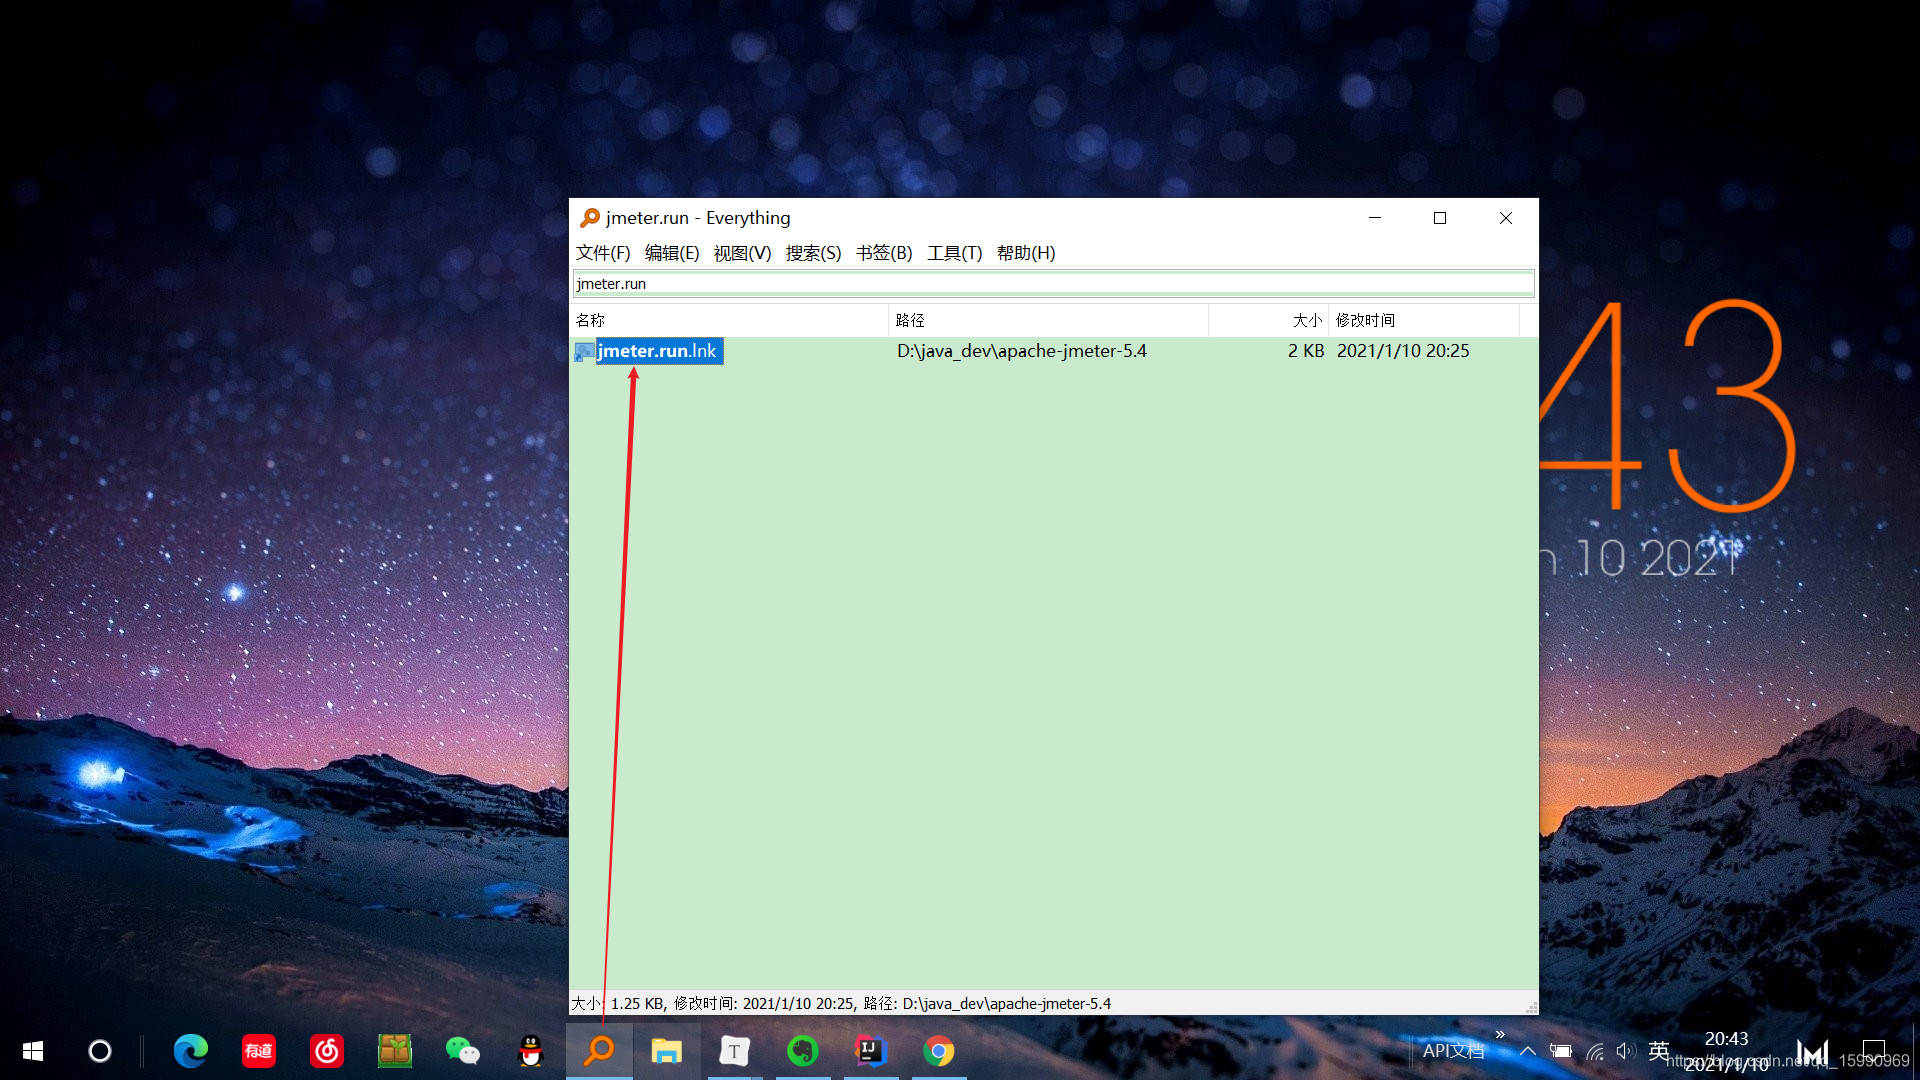Expand hidden system tray icons chevron

pyautogui.click(x=1527, y=1051)
